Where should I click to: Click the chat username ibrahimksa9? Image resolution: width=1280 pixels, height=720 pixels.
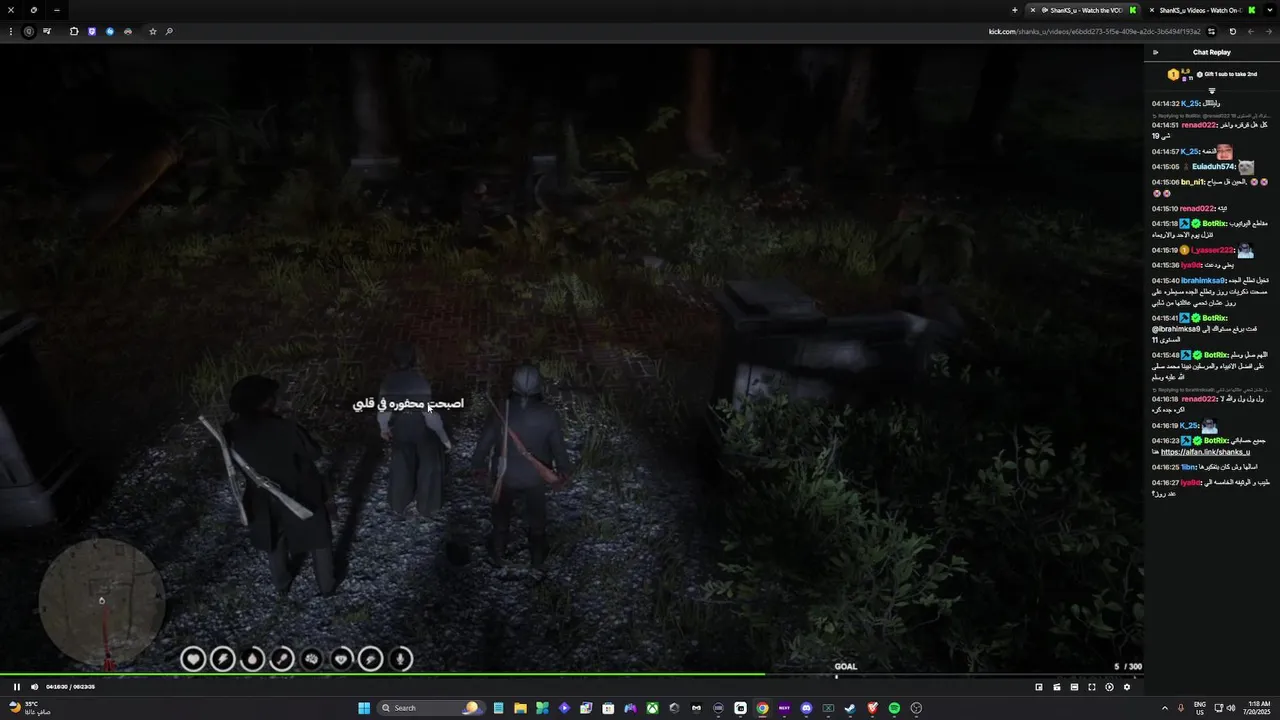[1203, 280]
